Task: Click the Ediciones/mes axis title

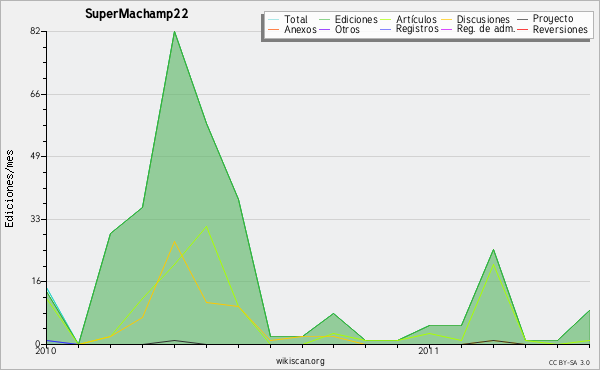Action: [9, 189]
